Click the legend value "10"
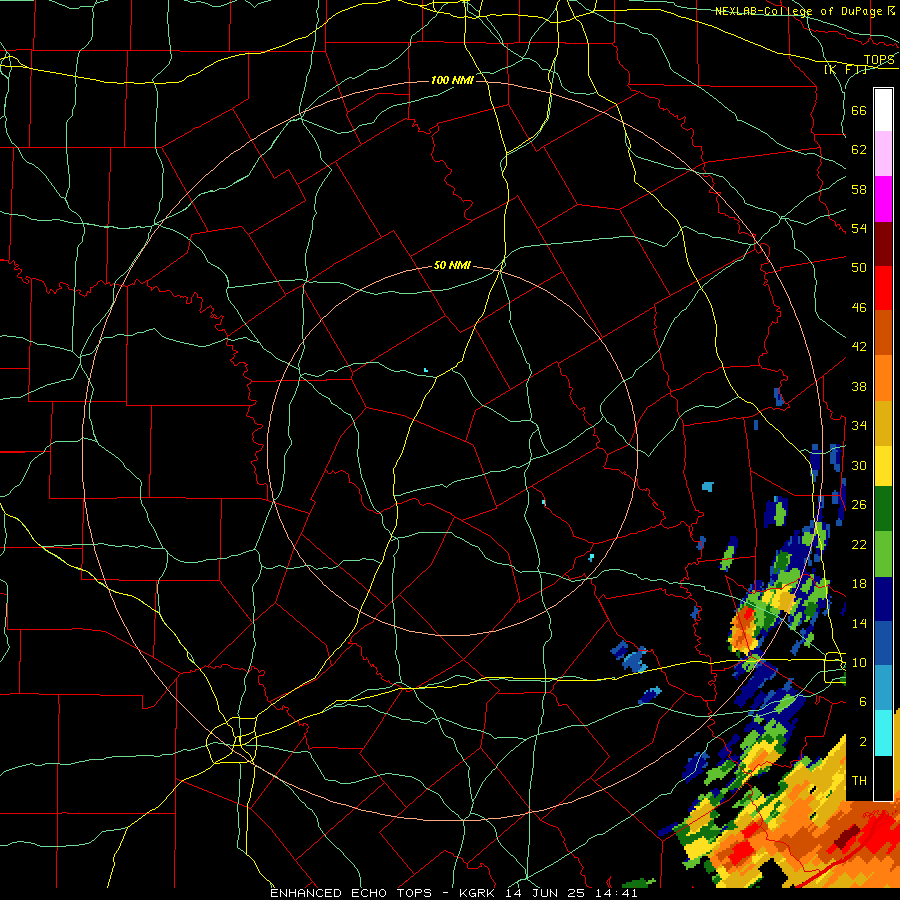This screenshot has width=900, height=900. point(859,663)
